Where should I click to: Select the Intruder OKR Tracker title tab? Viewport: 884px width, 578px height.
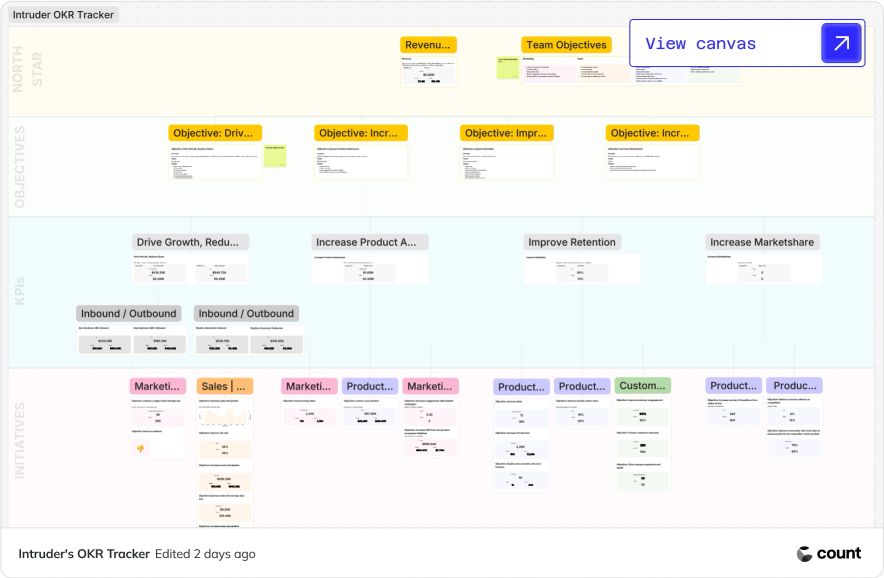[63, 15]
